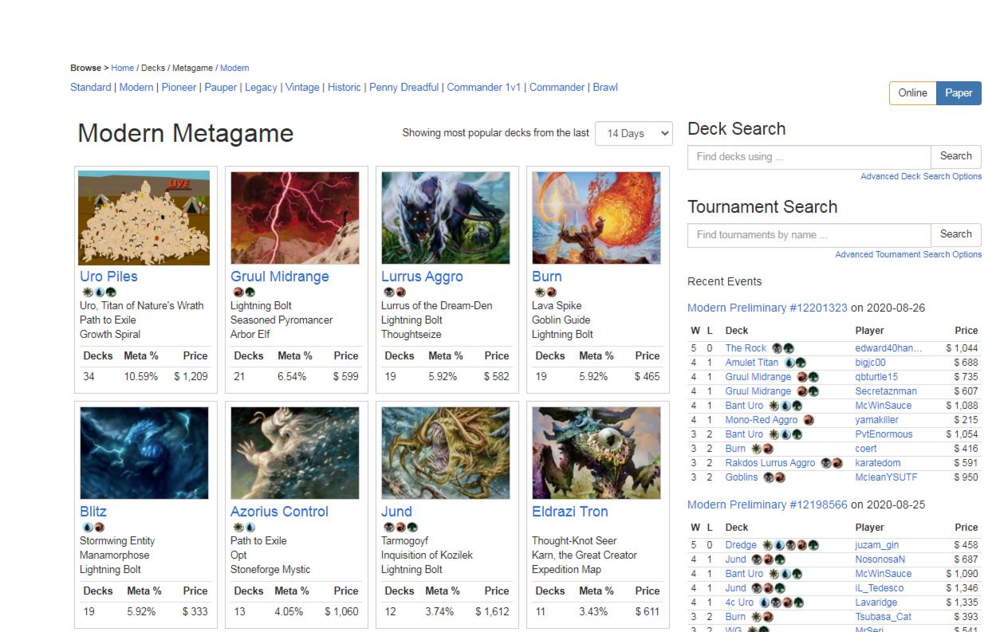This screenshot has height=632, width=1000.
Task: Go to the Legacy format tab
Action: click(260, 87)
